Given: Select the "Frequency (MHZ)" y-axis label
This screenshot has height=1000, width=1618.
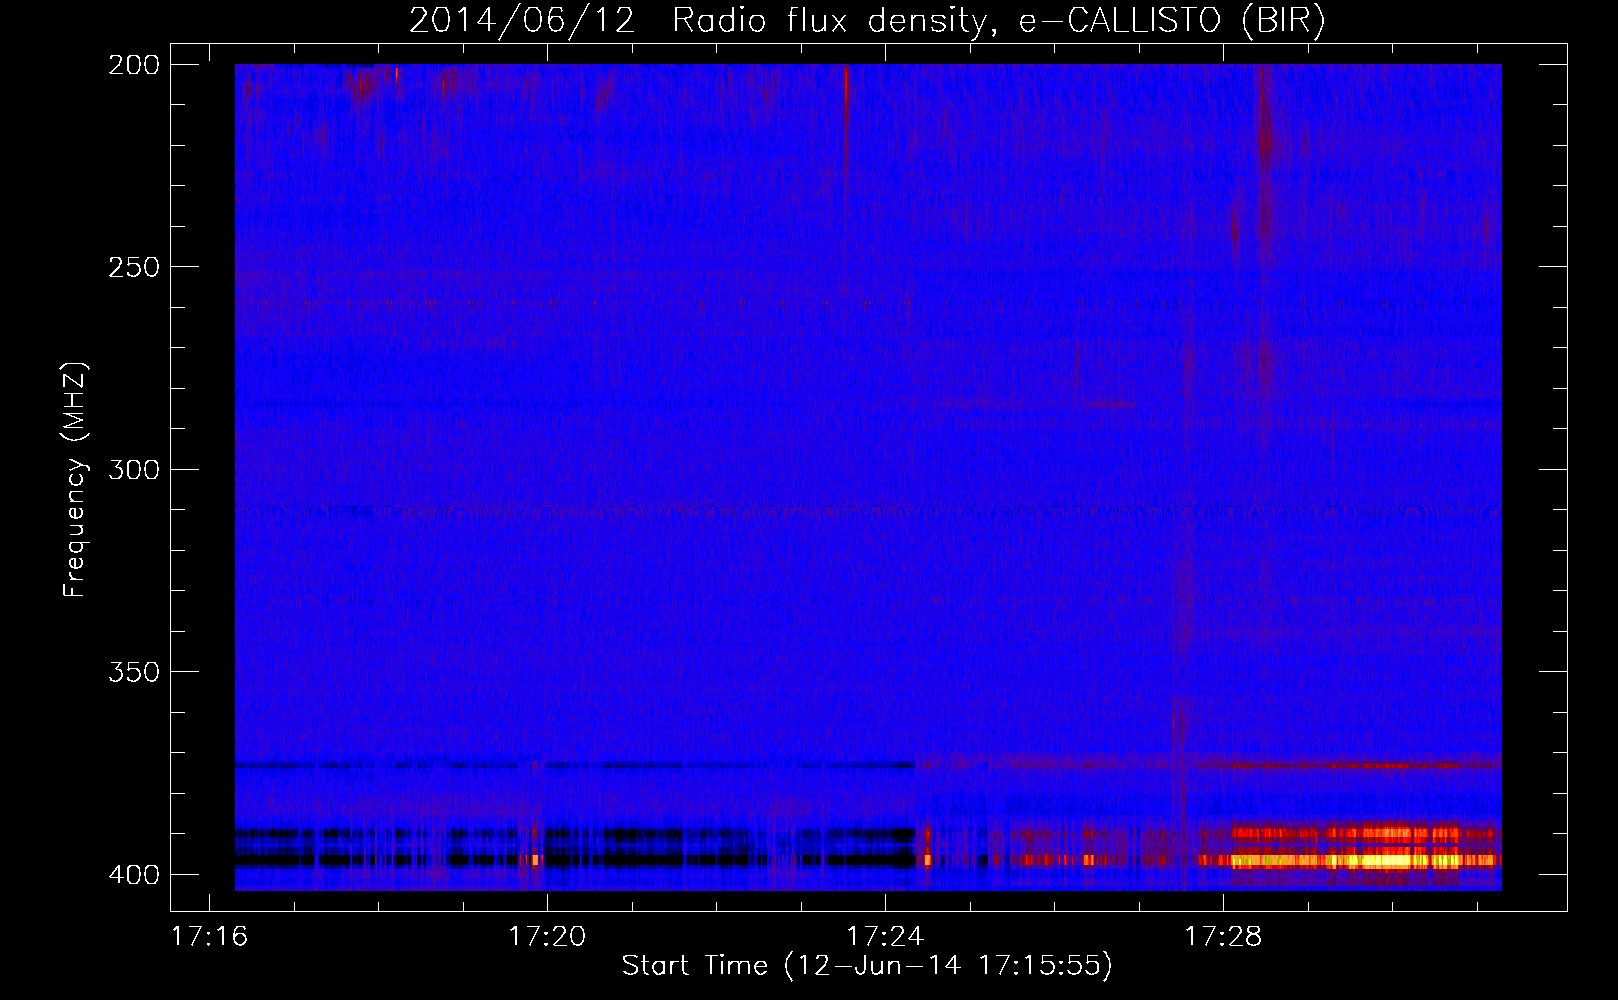Looking at the screenshot, I should (x=75, y=480).
